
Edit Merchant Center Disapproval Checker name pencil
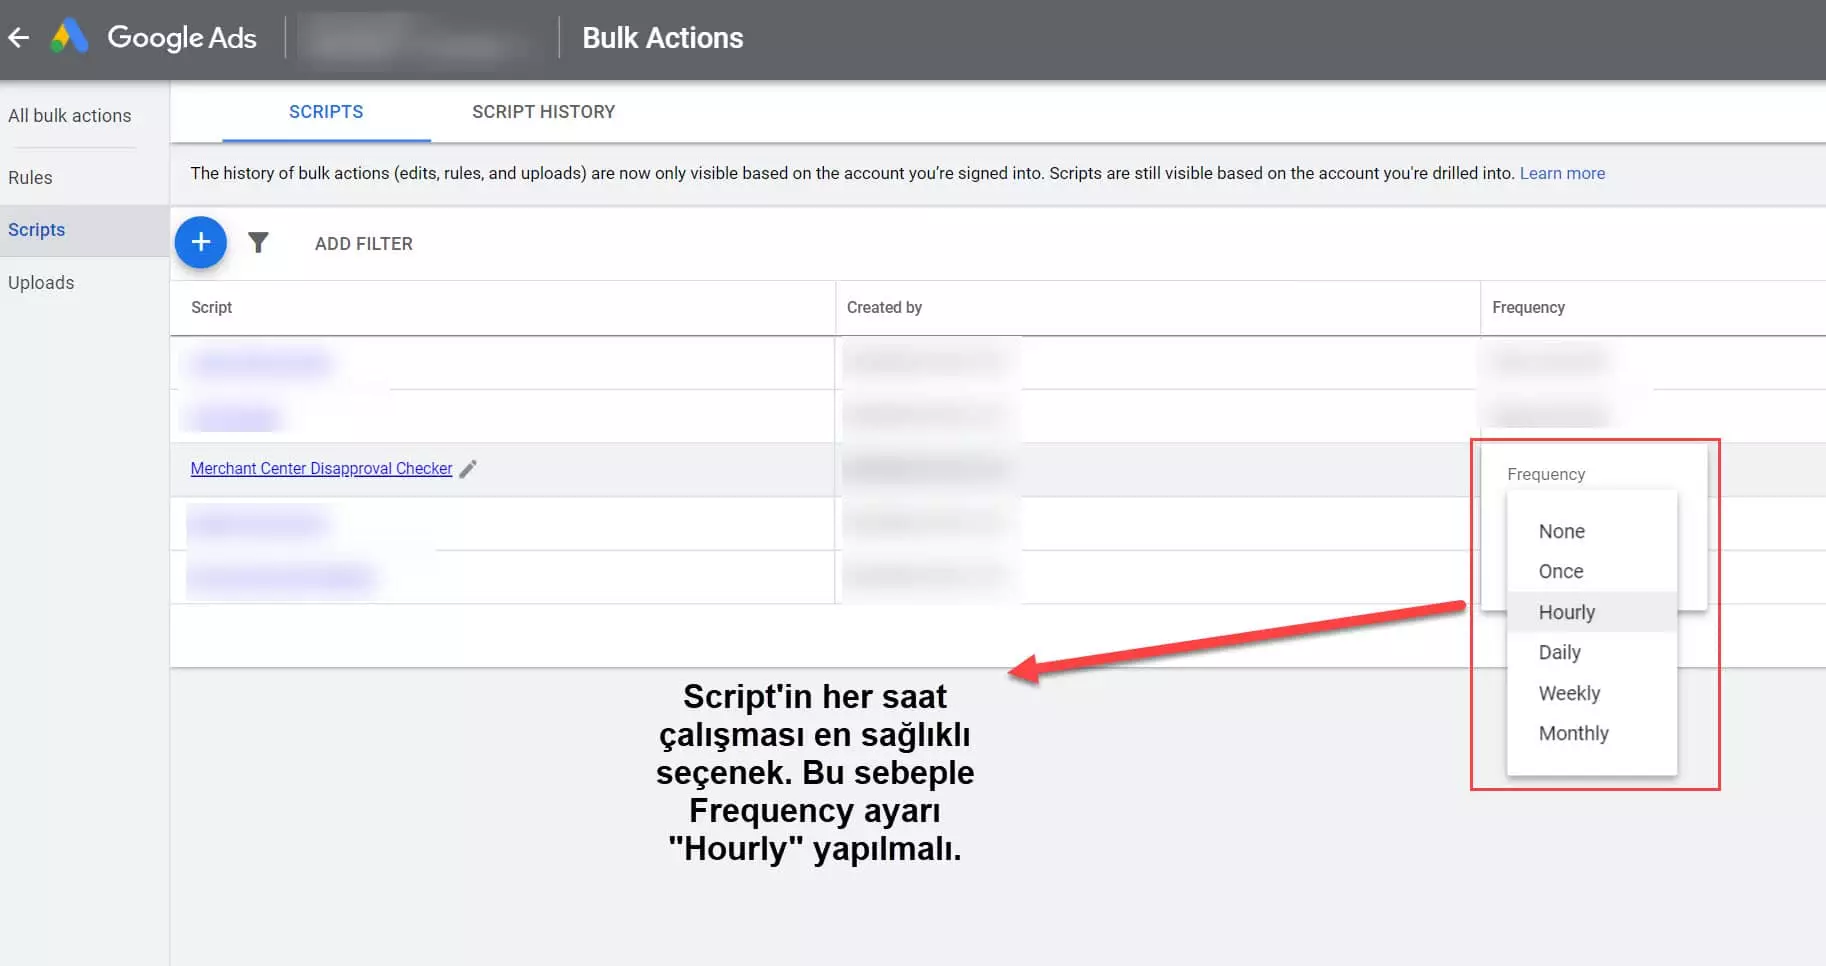click(x=468, y=469)
